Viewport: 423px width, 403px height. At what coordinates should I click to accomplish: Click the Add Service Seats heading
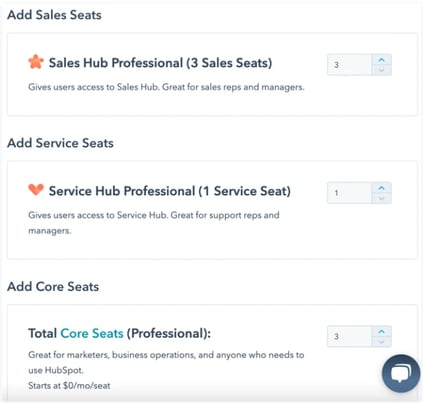pos(60,143)
